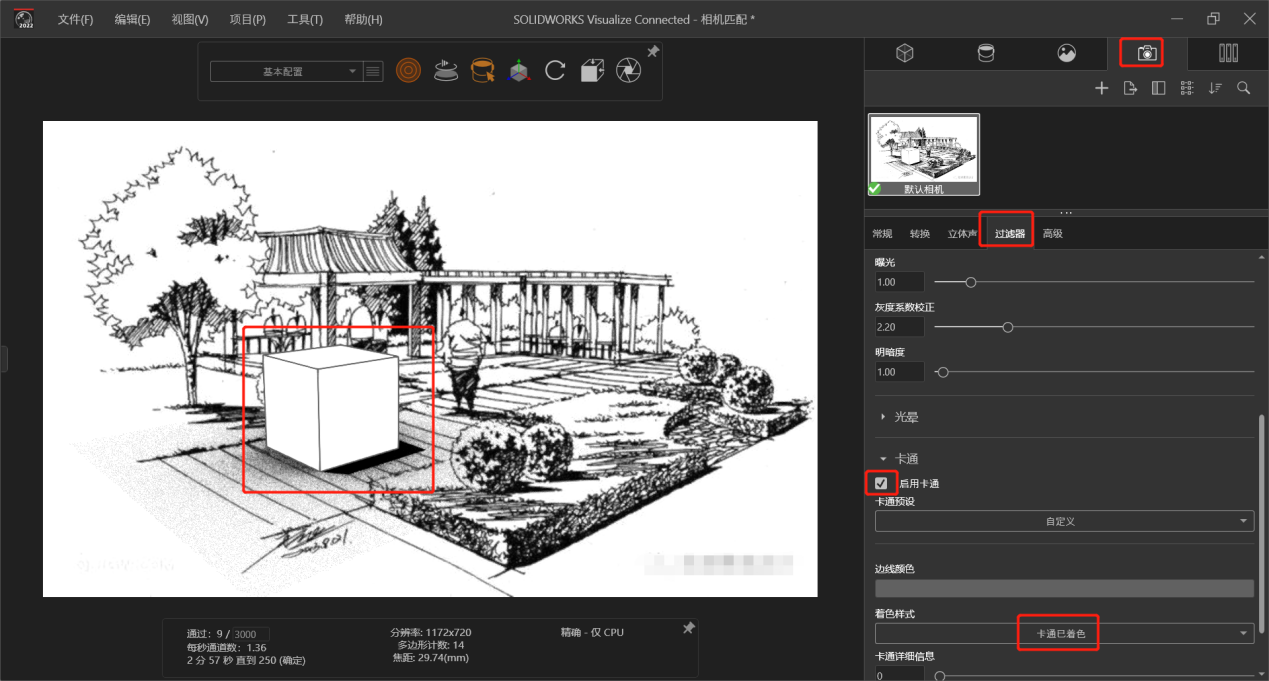Viewport: 1269px width, 681px height.
Task: Open the Scenes tab image icon
Action: click(1067, 54)
